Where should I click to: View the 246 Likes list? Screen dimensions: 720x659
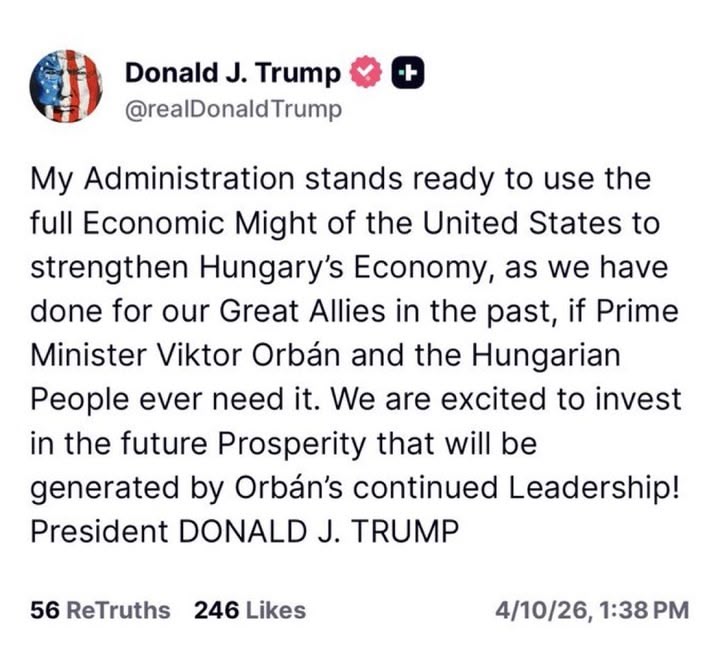click(x=250, y=609)
